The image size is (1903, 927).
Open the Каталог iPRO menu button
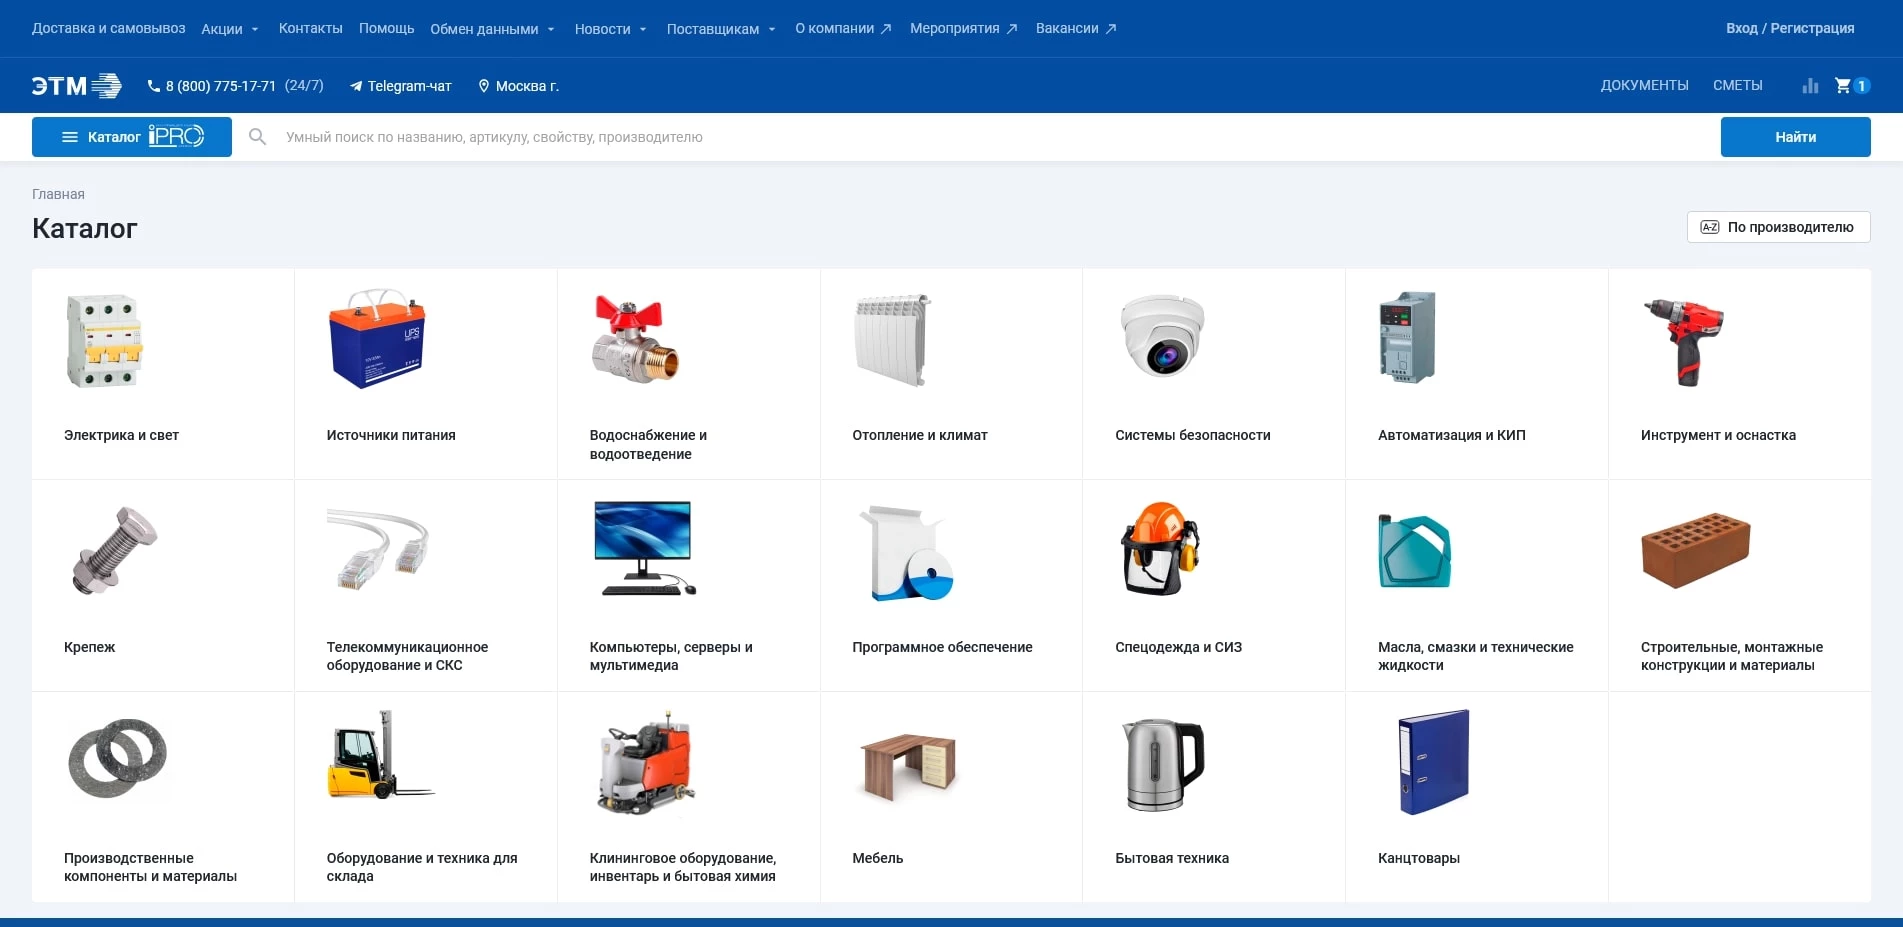132,137
